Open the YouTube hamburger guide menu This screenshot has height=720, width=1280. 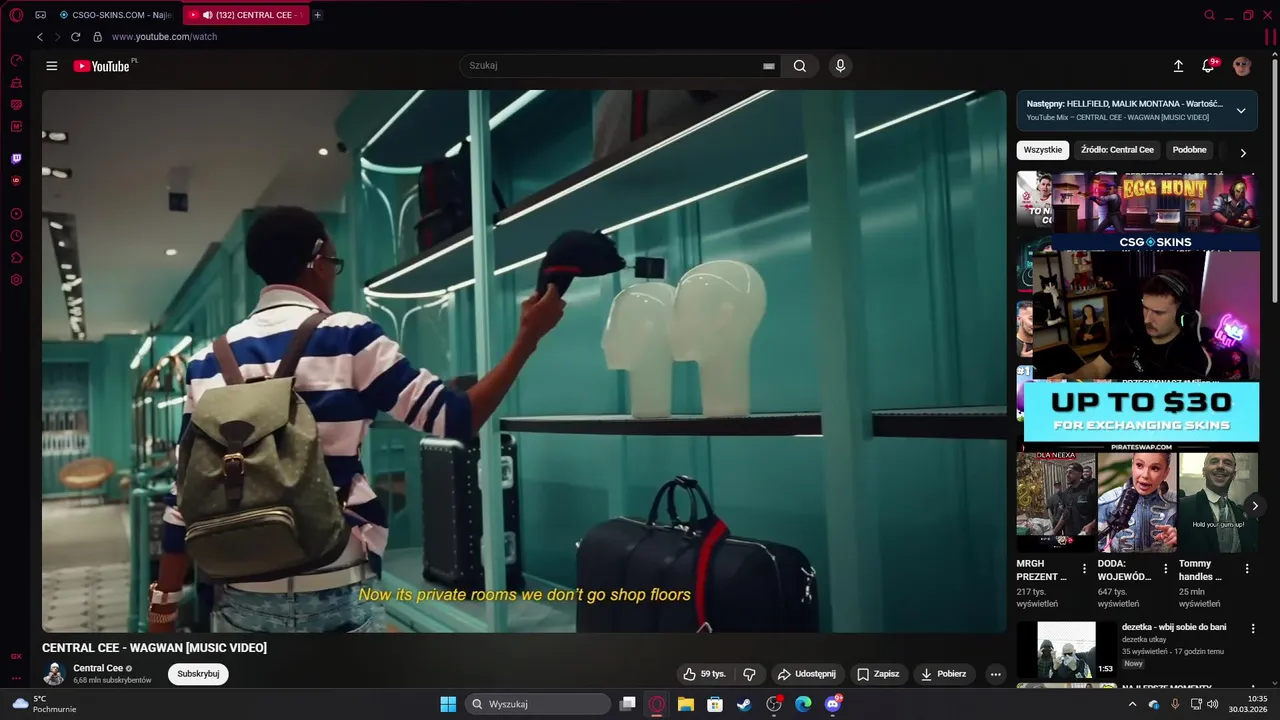(x=52, y=66)
